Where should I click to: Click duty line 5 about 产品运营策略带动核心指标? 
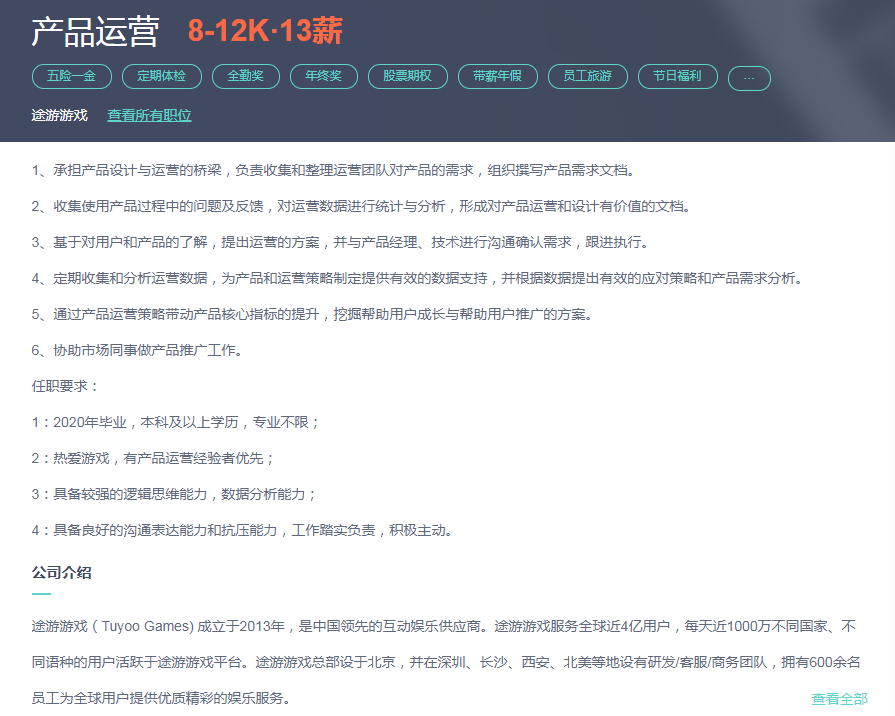312,314
